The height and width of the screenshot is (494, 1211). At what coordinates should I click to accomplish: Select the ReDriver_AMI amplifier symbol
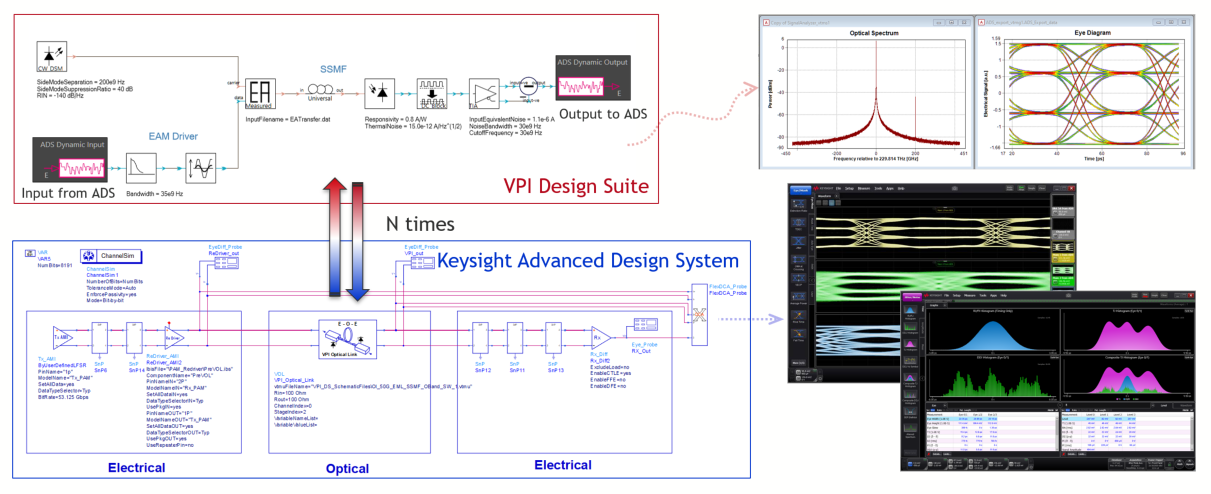click(x=174, y=337)
